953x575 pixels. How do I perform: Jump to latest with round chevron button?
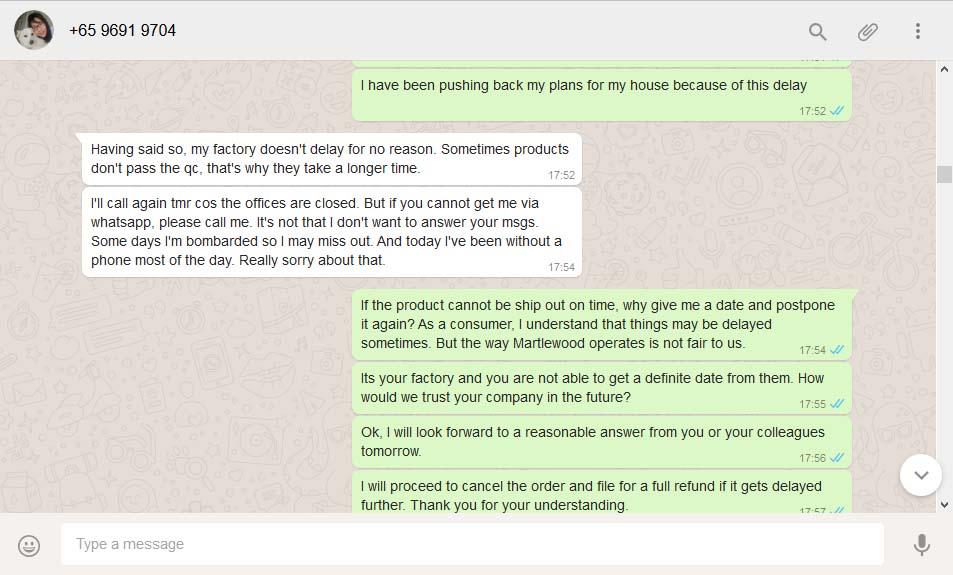[x=921, y=475]
